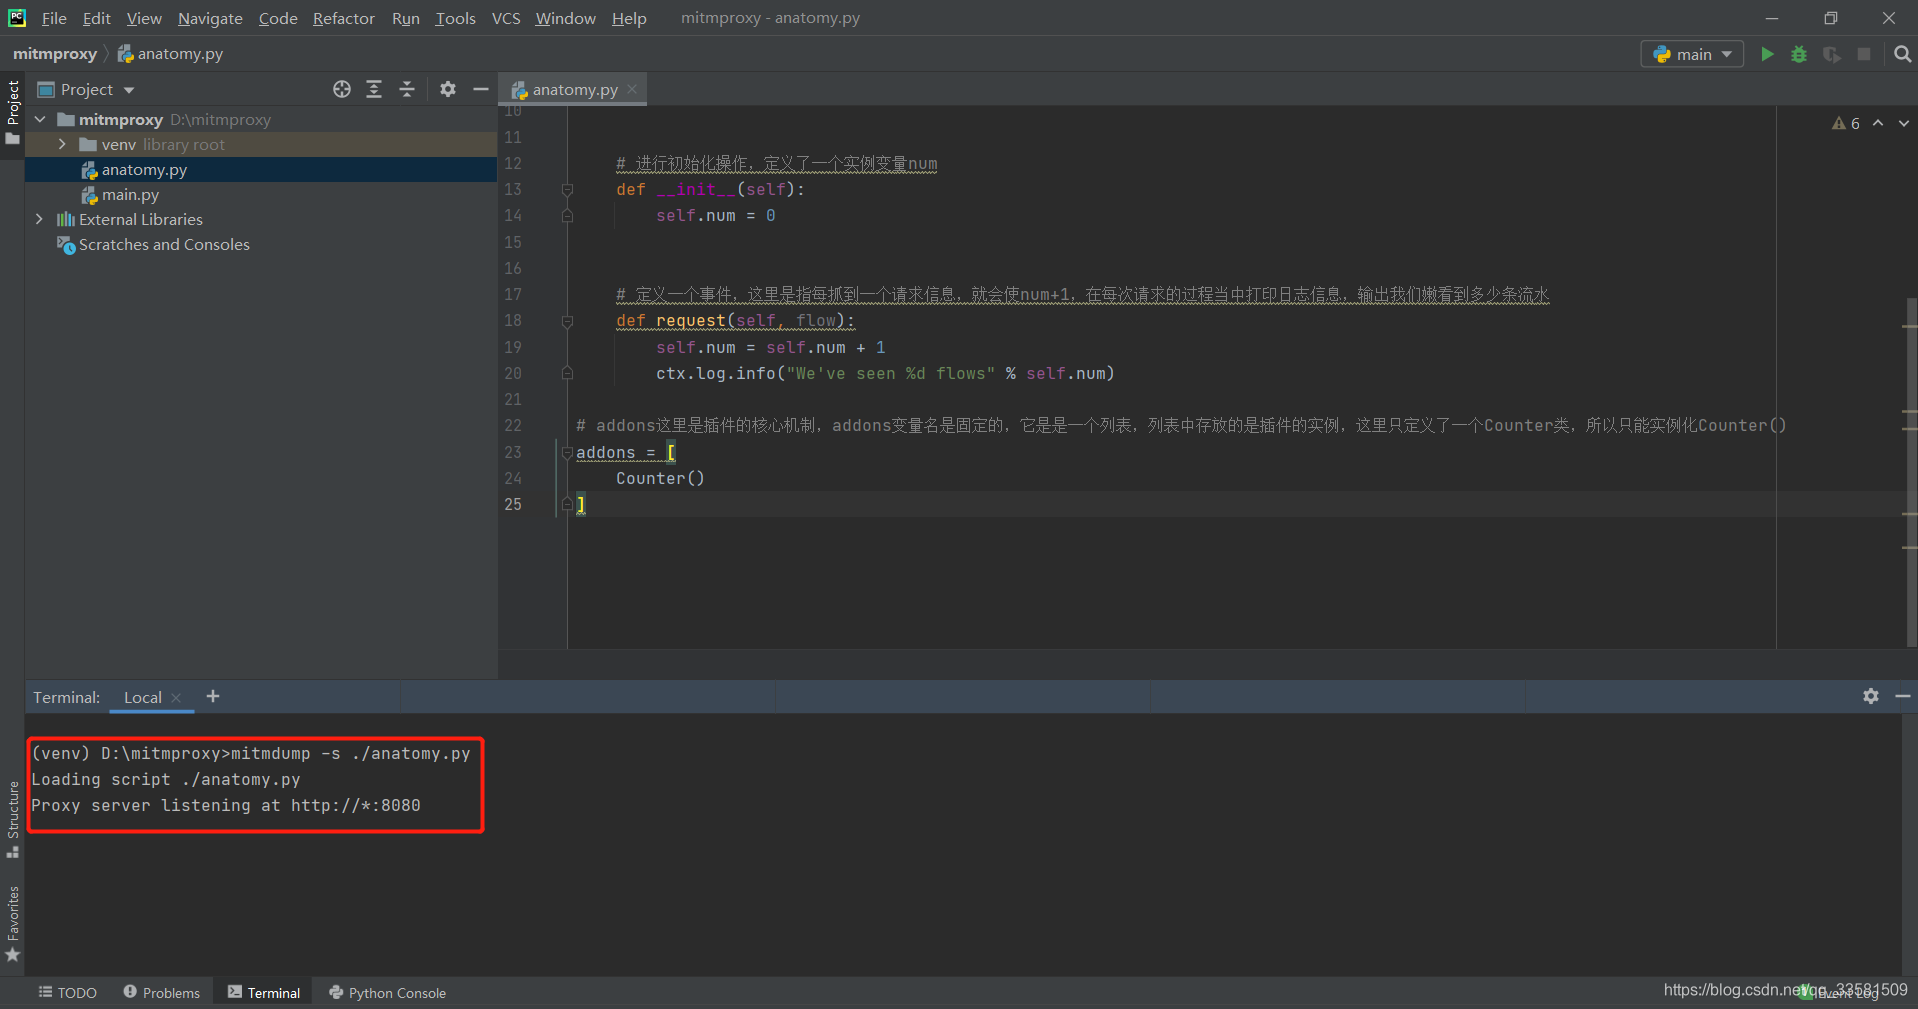
Task: Open Project panel settings gear
Action: click(x=448, y=89)
